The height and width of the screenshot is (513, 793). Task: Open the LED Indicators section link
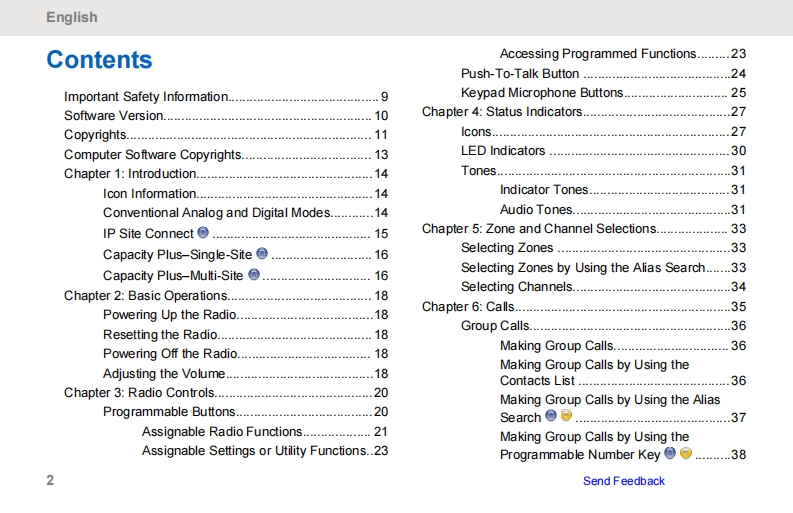[x=503, y=151]
